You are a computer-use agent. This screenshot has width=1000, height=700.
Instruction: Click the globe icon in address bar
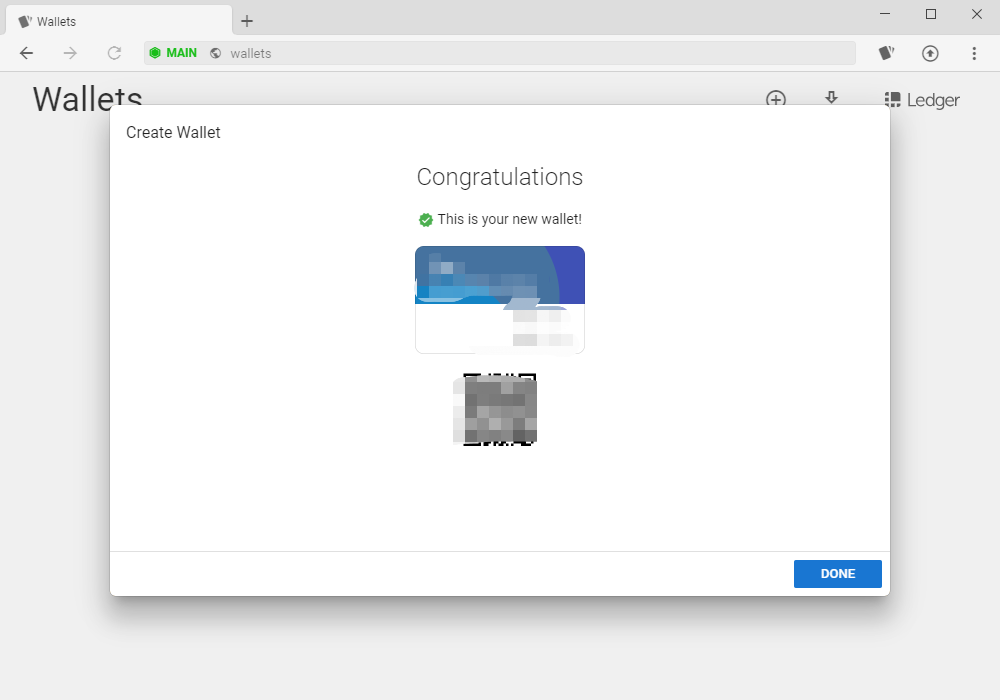216,53
